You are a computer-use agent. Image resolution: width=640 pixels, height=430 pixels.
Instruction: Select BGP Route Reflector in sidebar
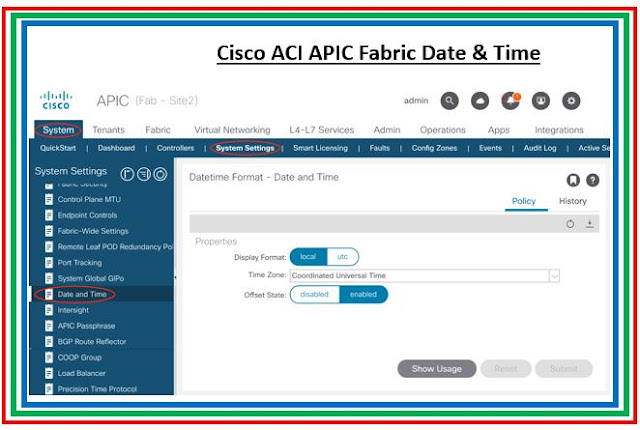pyautogui.click(x=93, y=341)
